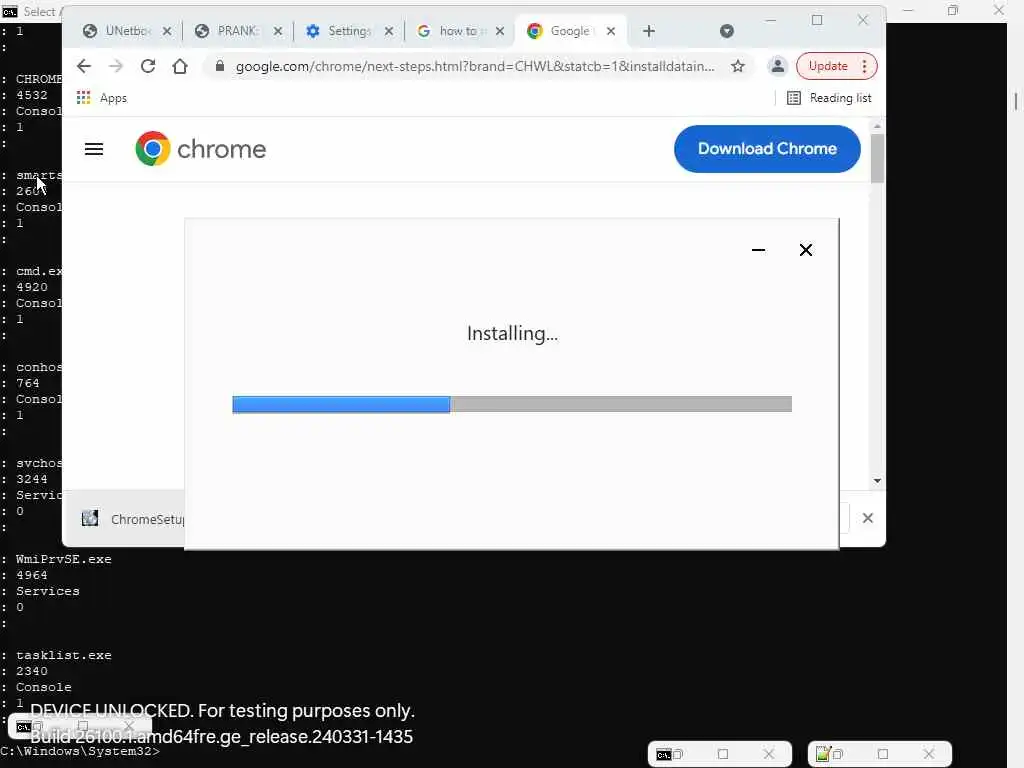Image resolution: width=1024 pixels, height=768 pixels.
Task: Click the Chrome logo on the page
Action: (200, 149)
